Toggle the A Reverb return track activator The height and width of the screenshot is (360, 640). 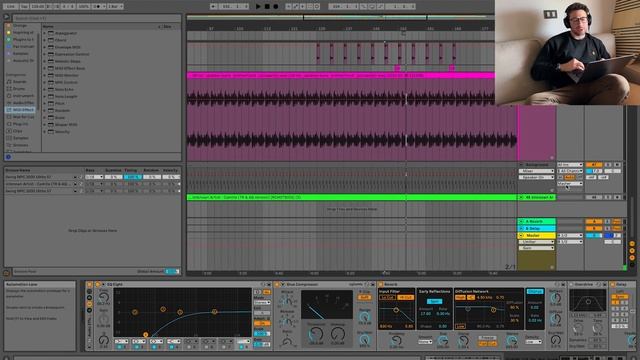click(593, 221)
